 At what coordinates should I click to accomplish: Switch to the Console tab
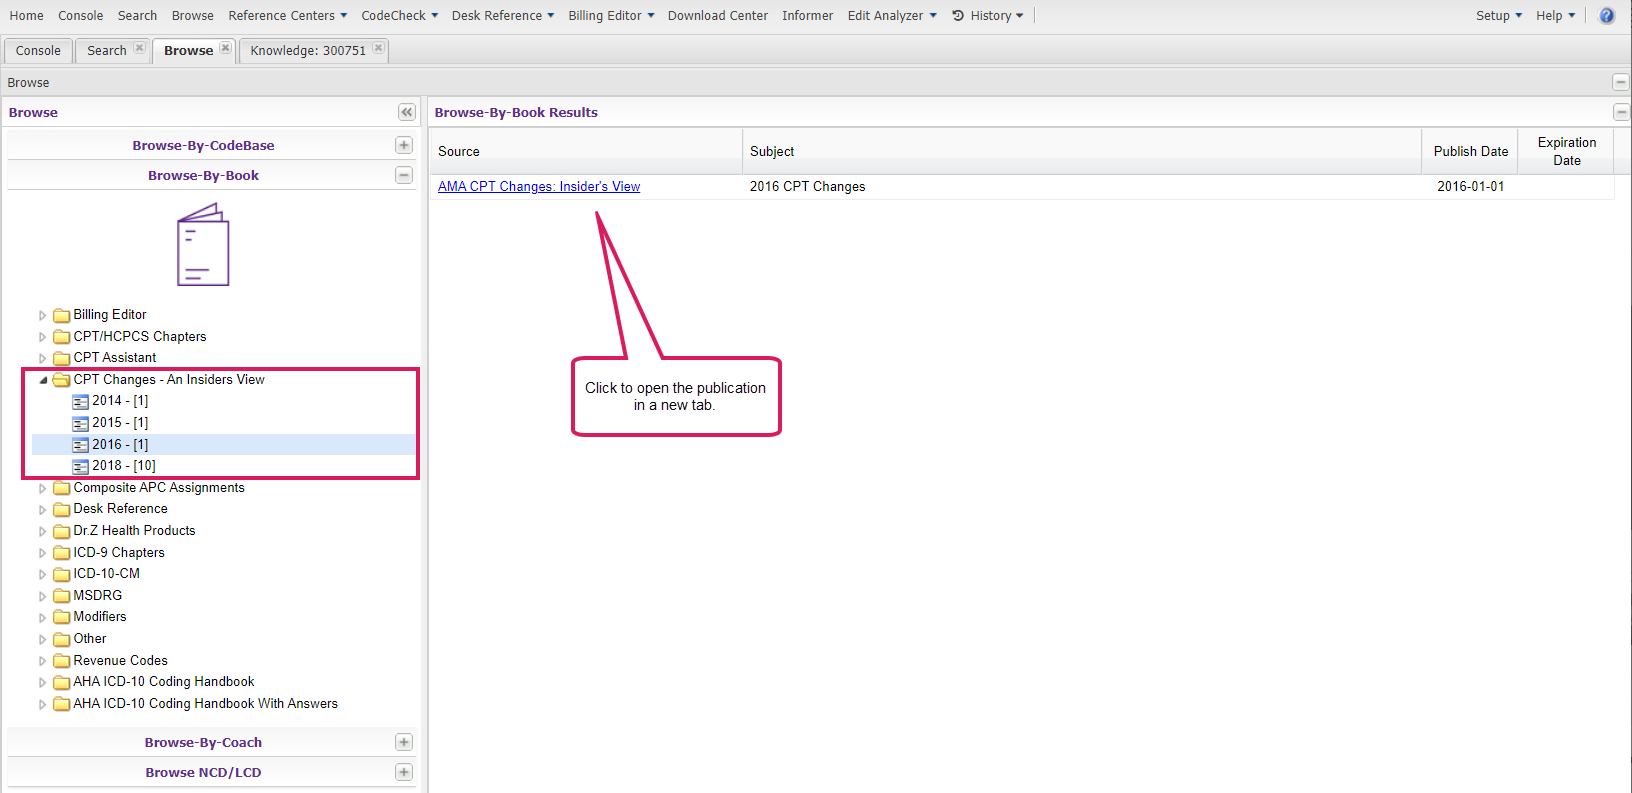pos(38,51)
